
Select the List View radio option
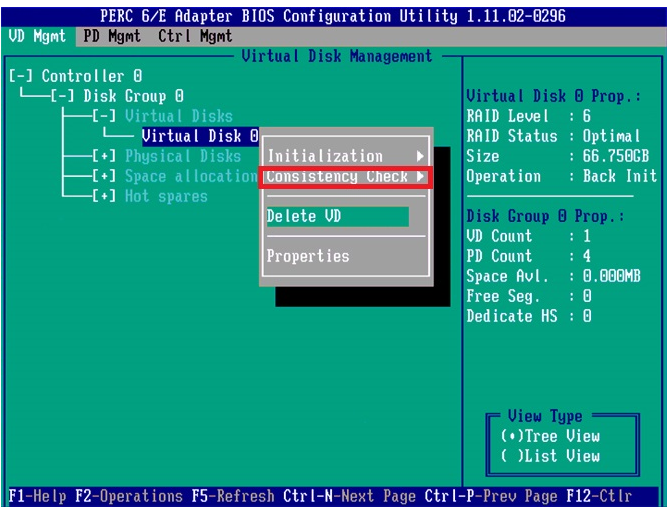tap(550, 456)
